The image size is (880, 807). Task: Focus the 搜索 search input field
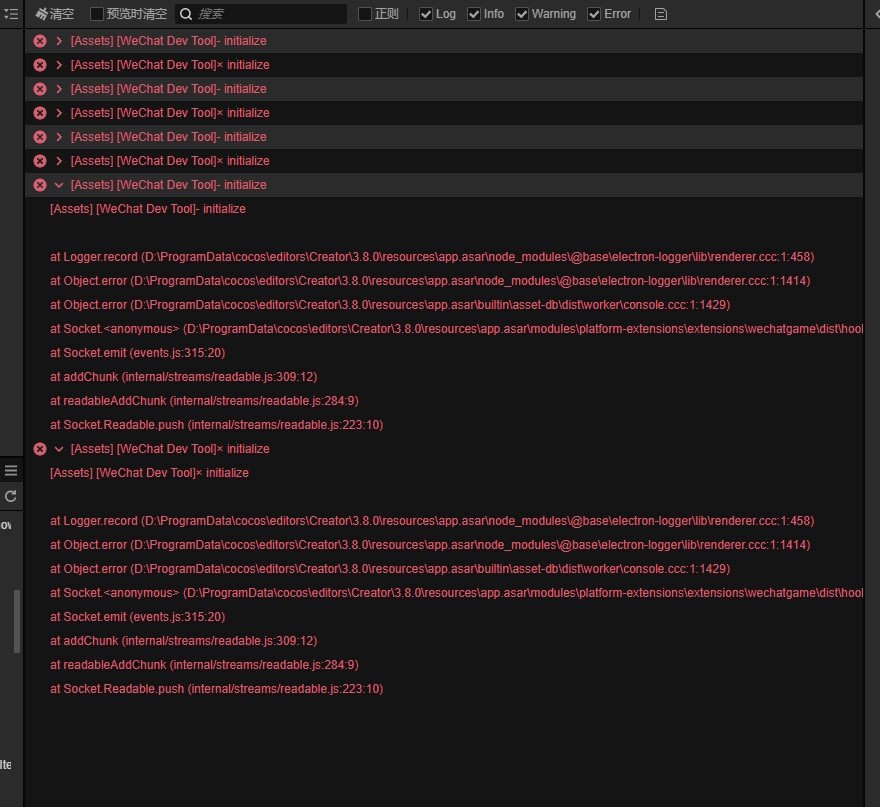pos(261,14)
